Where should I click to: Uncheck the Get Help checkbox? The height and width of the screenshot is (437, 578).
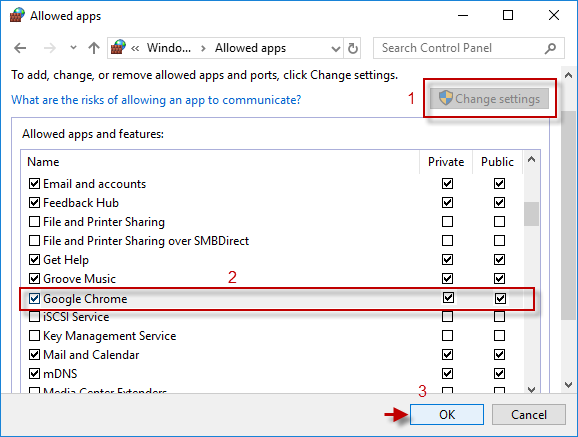click(x=34, y=260)
